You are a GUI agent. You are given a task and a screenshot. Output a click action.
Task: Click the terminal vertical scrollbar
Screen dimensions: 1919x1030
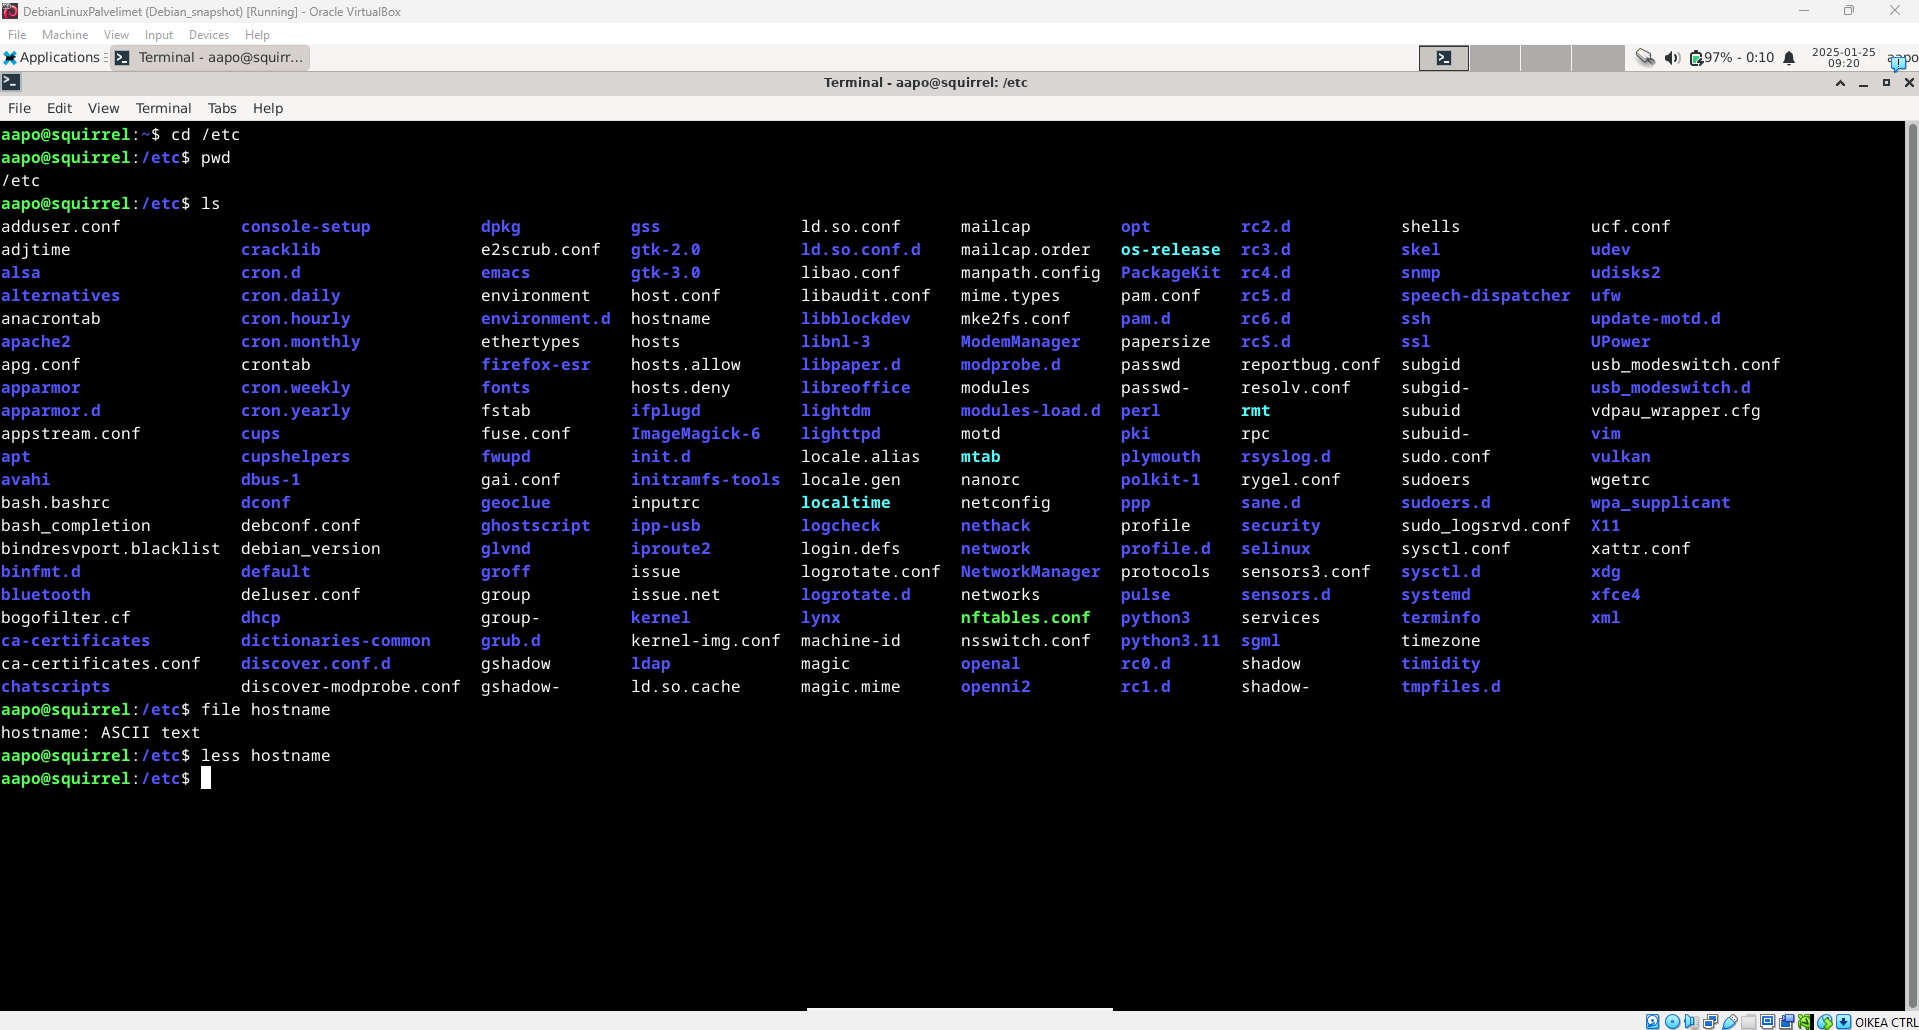coord(1911,560)
